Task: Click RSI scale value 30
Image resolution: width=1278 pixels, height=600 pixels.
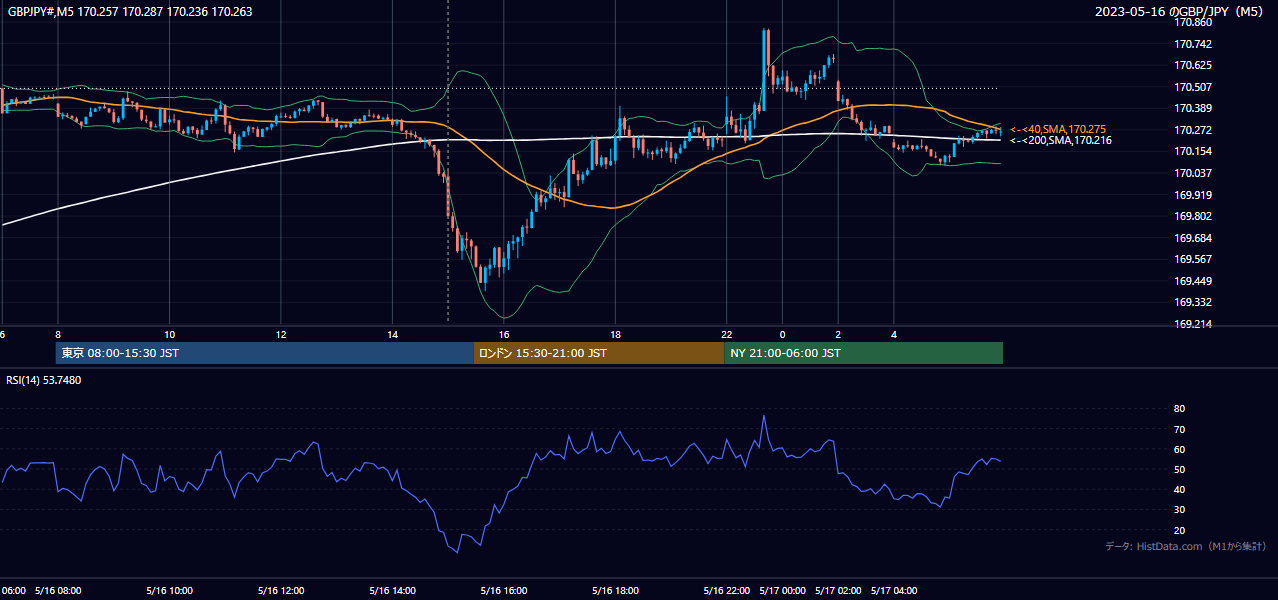Action: point(1179,510)
